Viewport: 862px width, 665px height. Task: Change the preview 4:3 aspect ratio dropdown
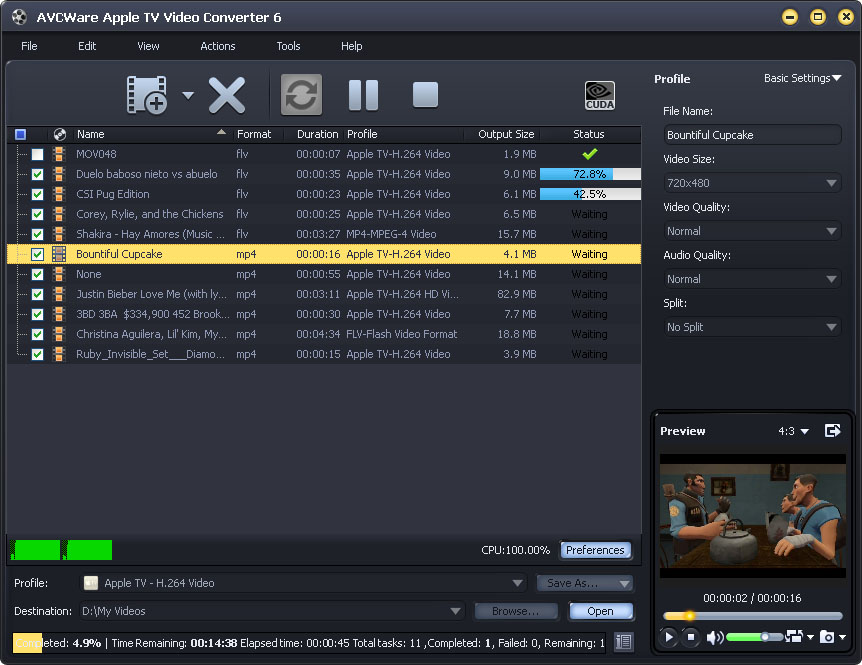click(x=793, y=431)
